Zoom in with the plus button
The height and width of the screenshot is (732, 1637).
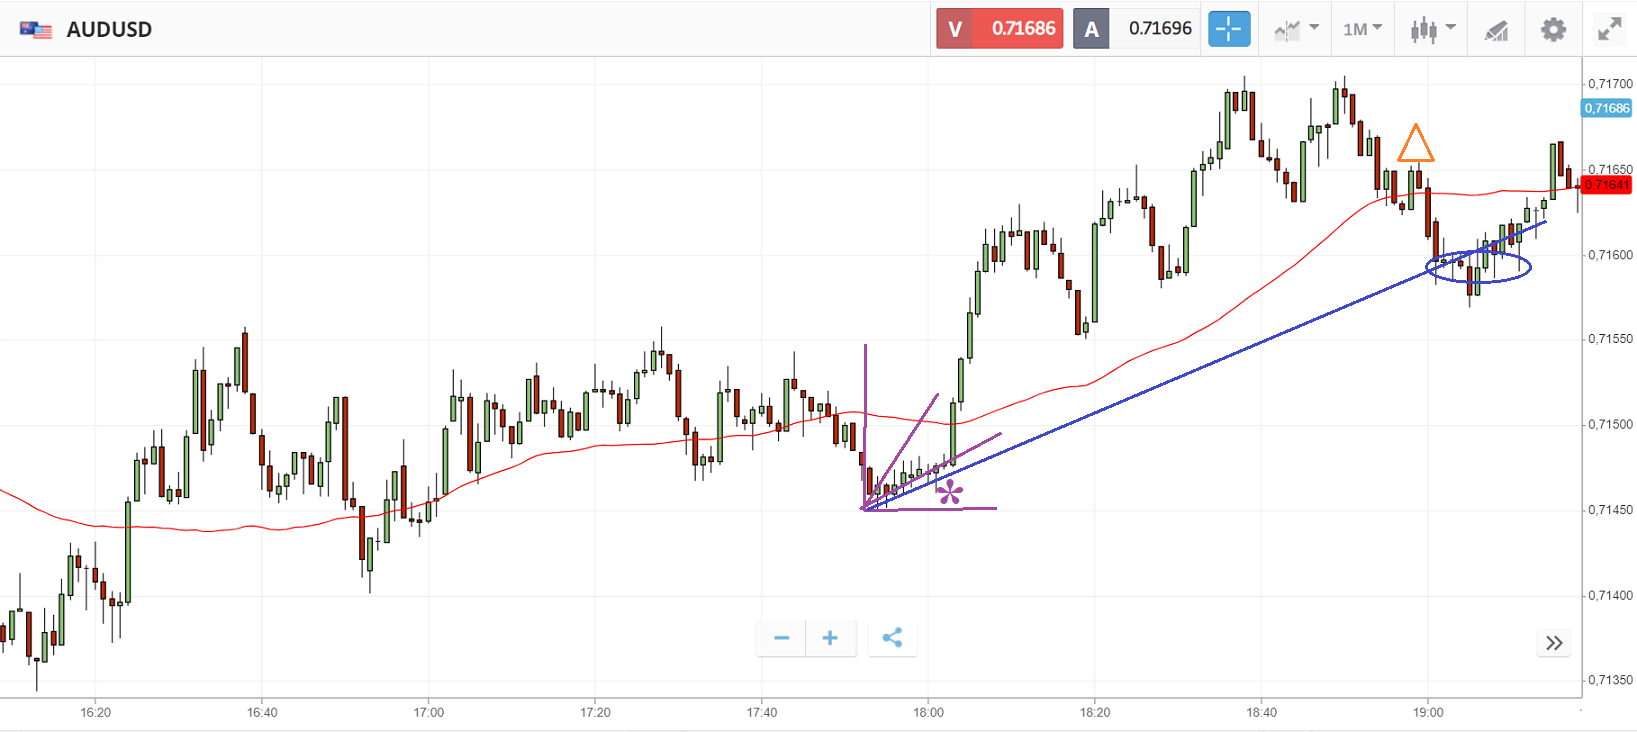830,638
